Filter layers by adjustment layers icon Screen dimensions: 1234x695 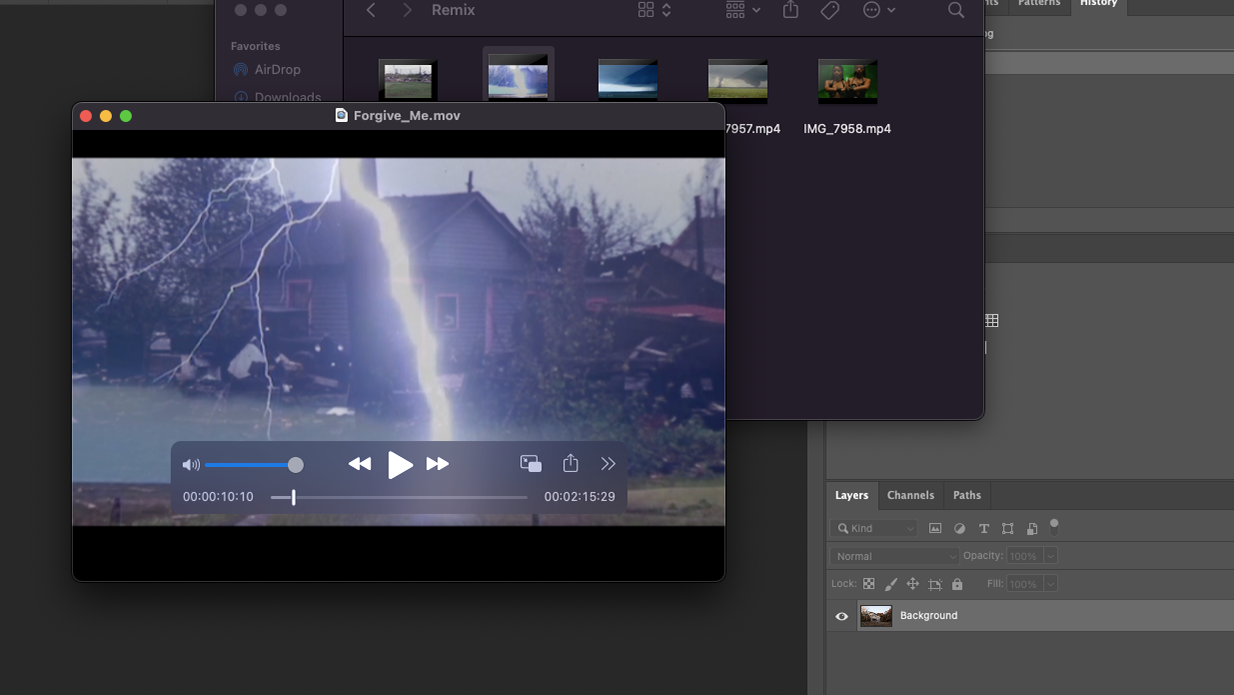pyautogui.click(x=960, y=528)
